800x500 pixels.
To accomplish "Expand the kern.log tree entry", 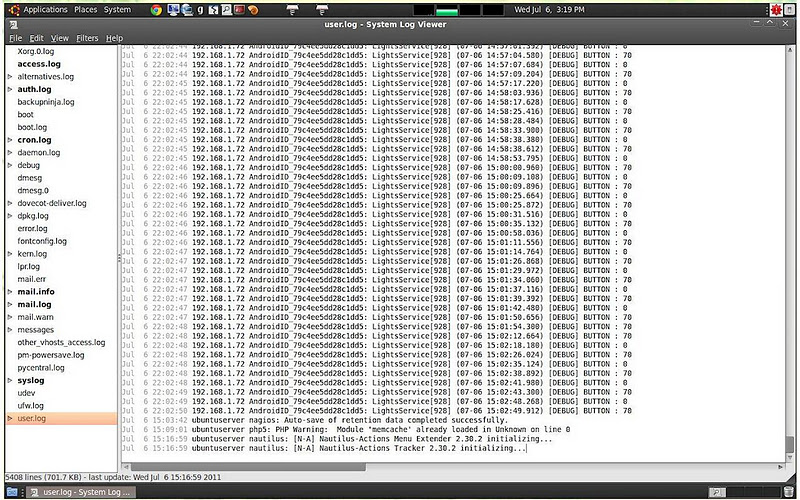I will 10,254.
